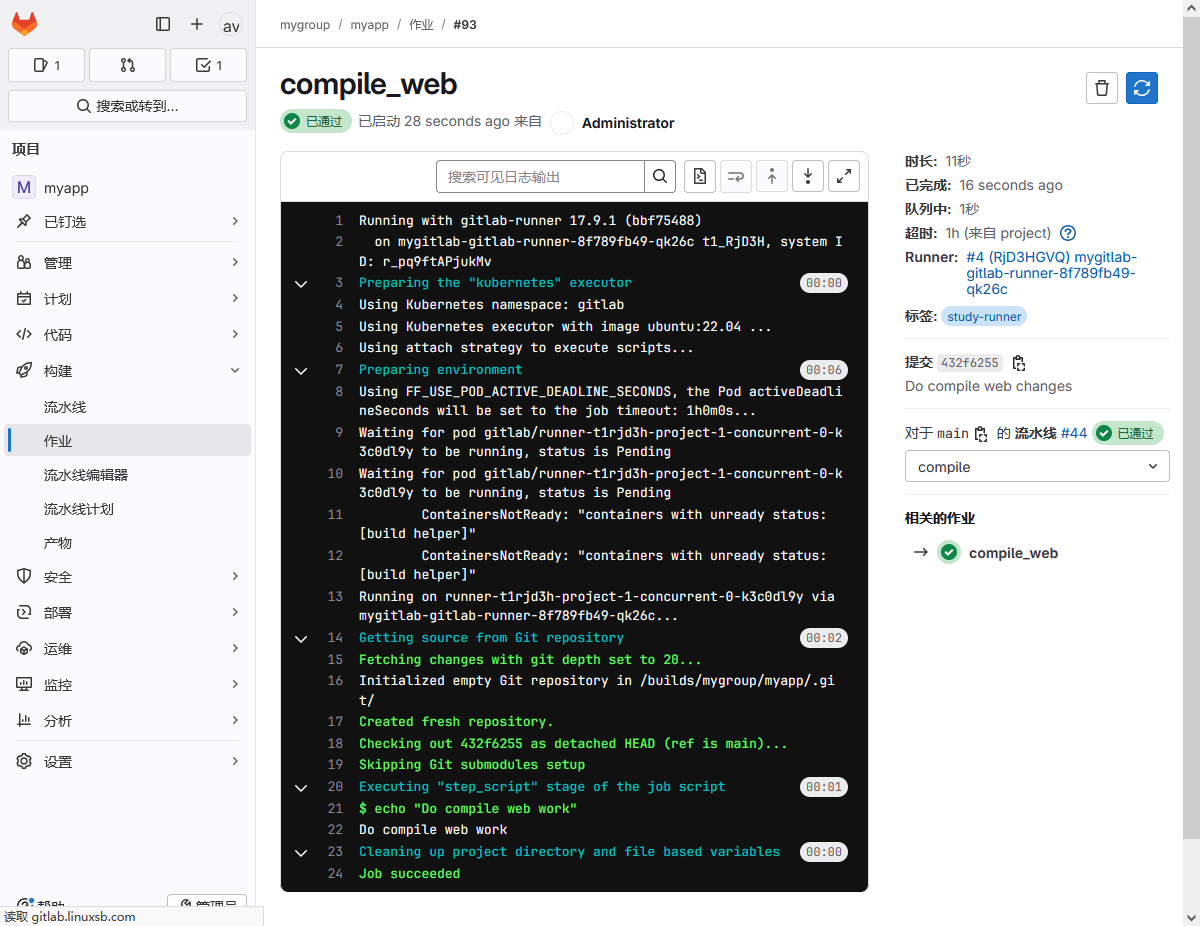Collapse the Executing step_script section
The height and width of the screenshot is (926, 1200).
(300, 787)
